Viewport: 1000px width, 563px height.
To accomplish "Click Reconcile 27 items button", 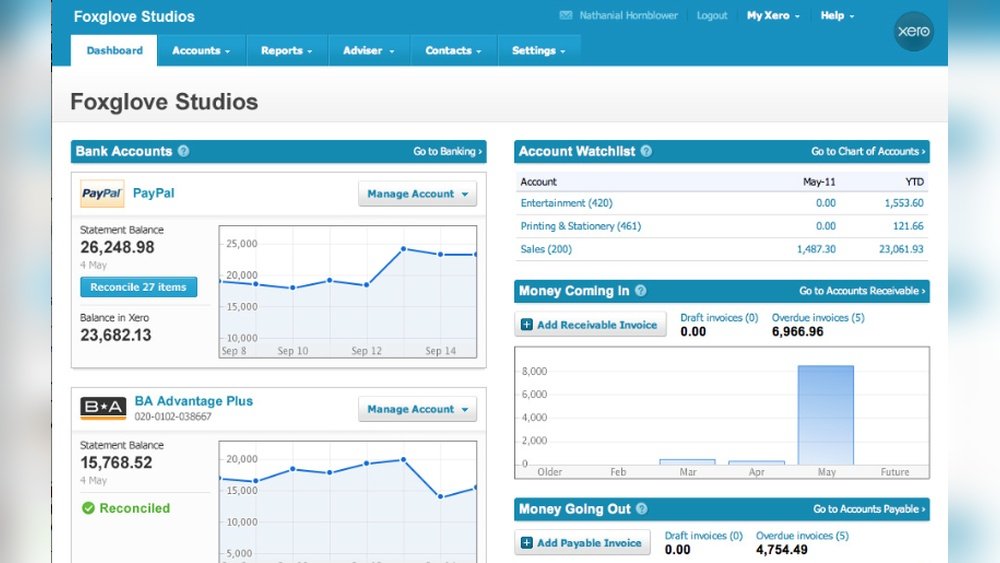I will click(138, 287).
